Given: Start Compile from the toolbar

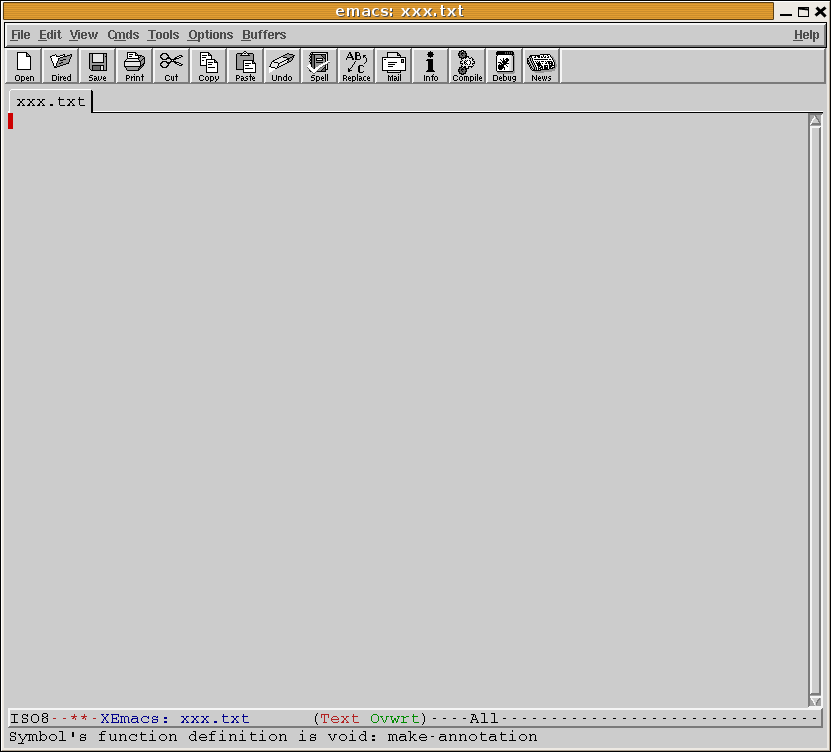Looking at the screenshot, I should point(467,66).
